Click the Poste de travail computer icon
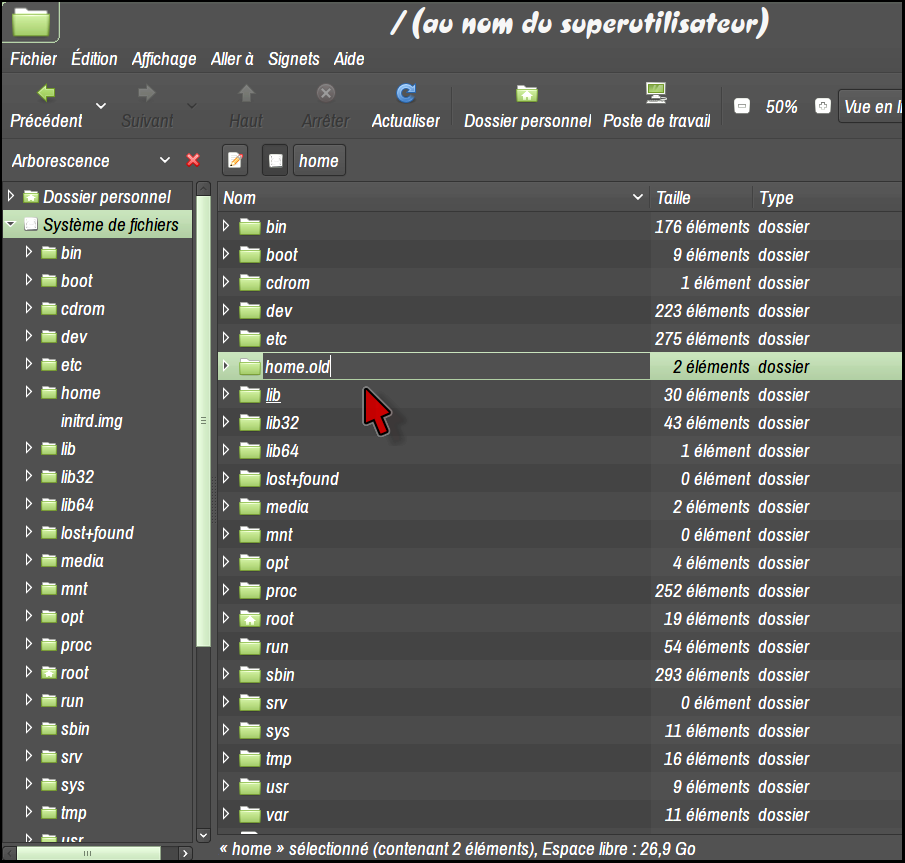905x863 pixels. [x=656, y=94]
